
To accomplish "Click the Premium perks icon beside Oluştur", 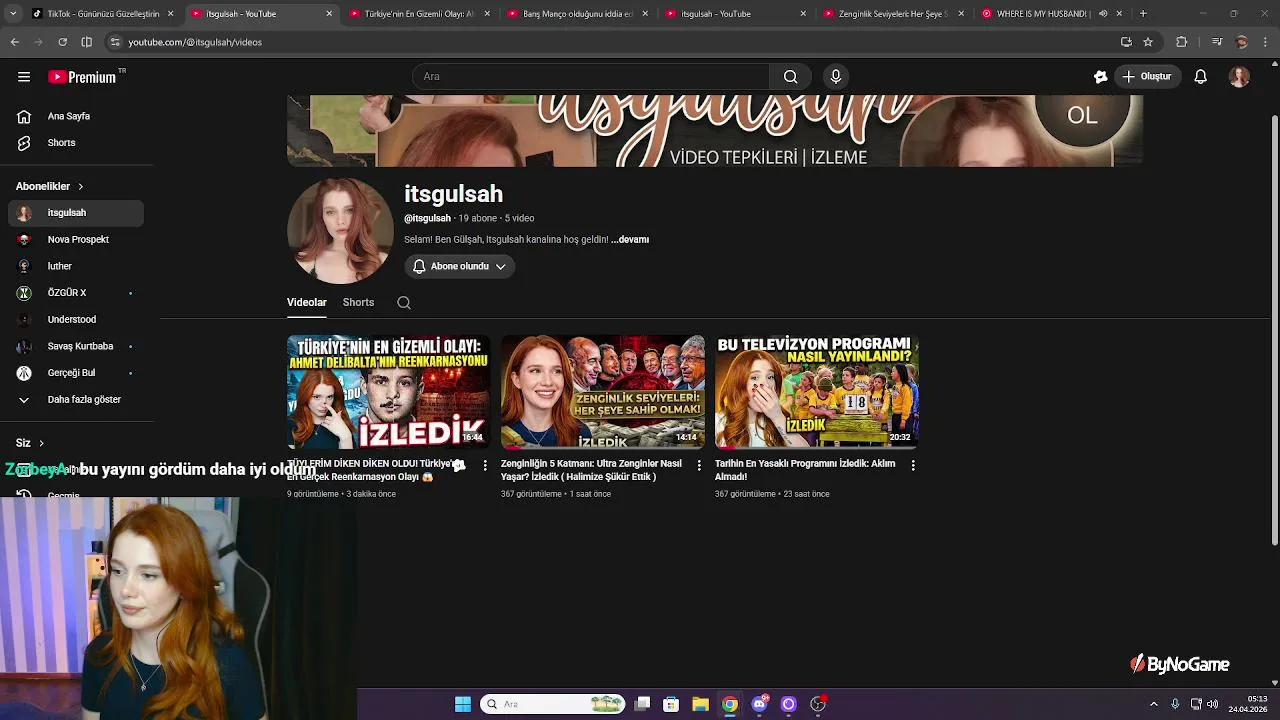I will point(1100,77).
